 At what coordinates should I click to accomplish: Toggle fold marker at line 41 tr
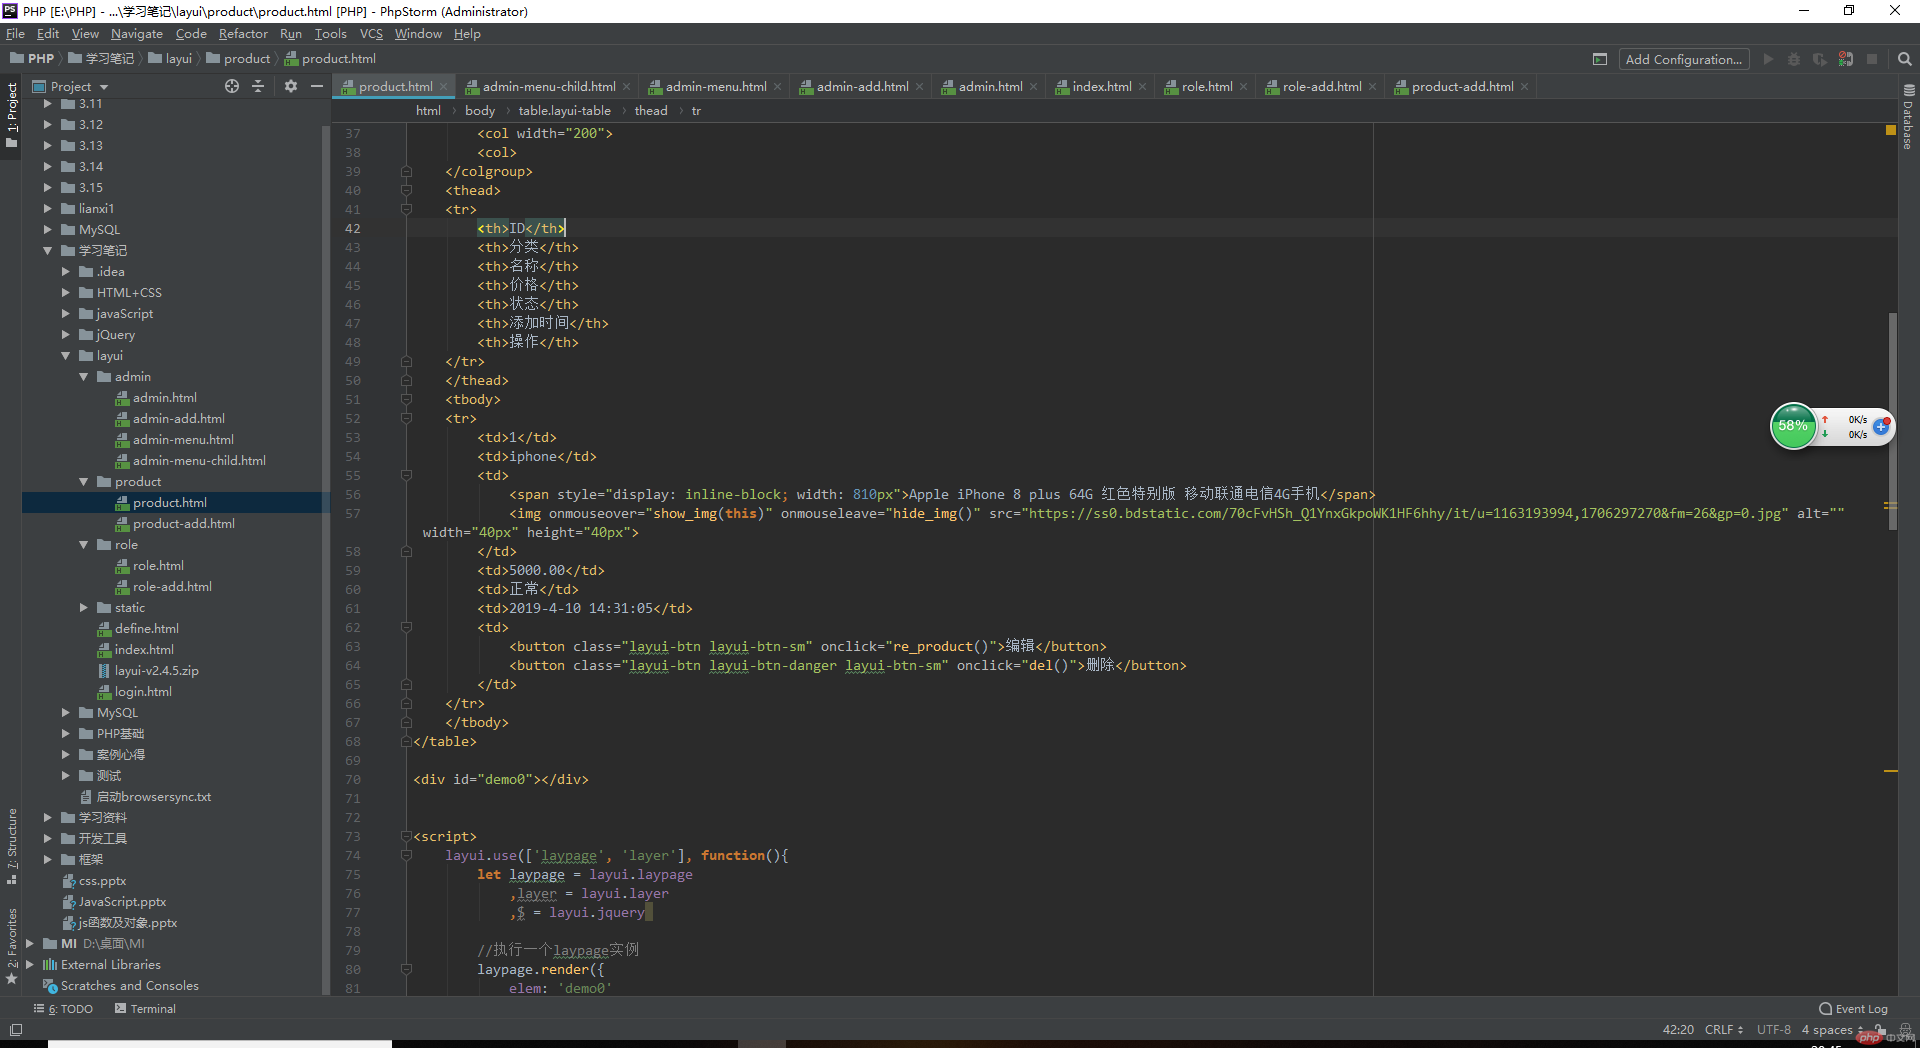click(x=406, y=210)
